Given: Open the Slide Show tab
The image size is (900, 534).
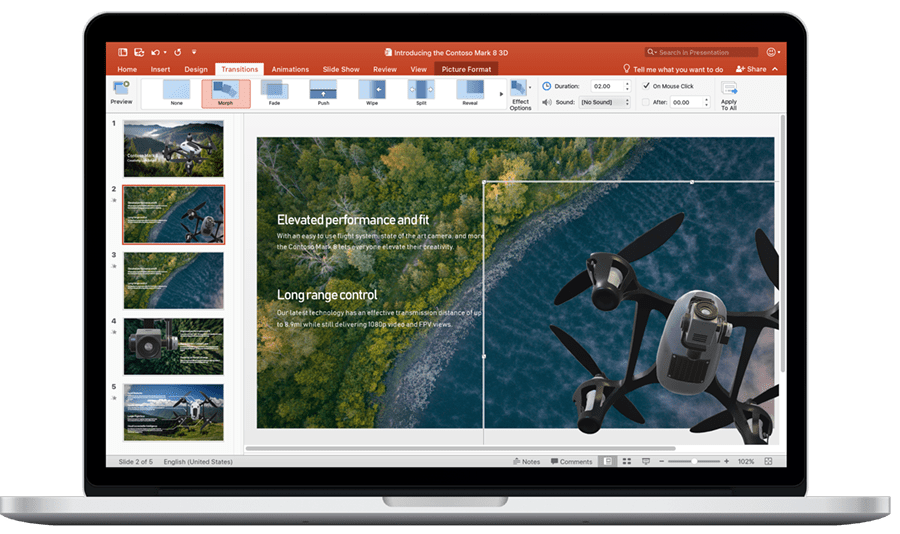Looking at the screenshot, I should [x=341, y=69].
